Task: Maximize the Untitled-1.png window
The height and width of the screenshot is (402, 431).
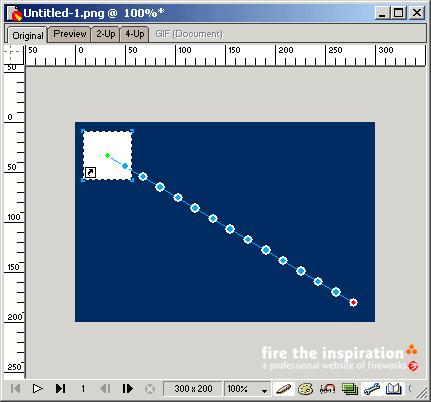Action: point(398,13)
